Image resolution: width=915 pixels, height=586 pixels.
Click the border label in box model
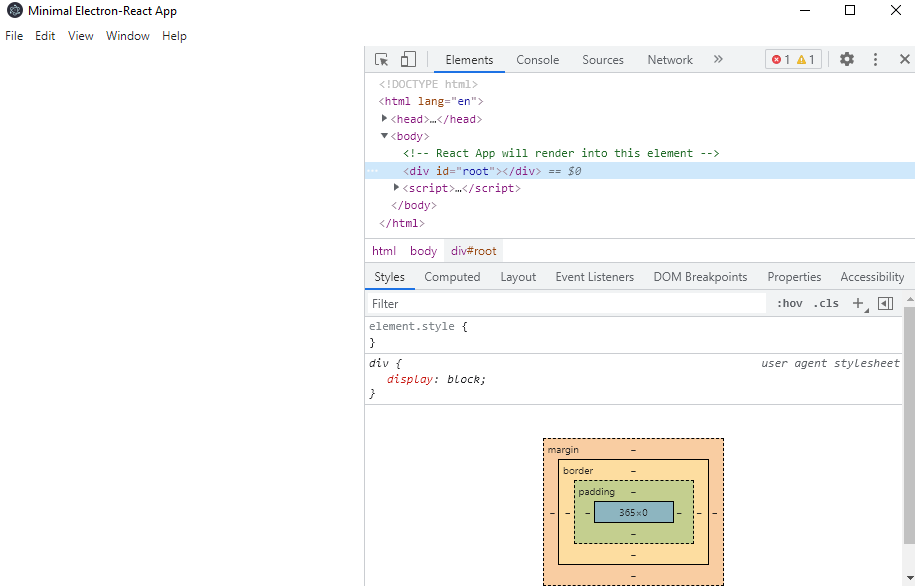tap(578, 470)
